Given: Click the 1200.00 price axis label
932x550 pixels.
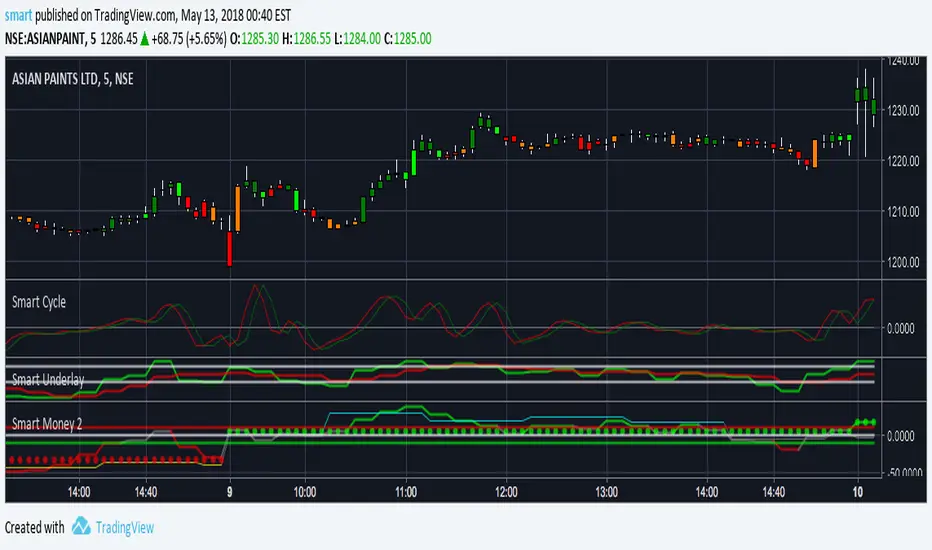Looking at the screenshot, I should tap(903, 262).
